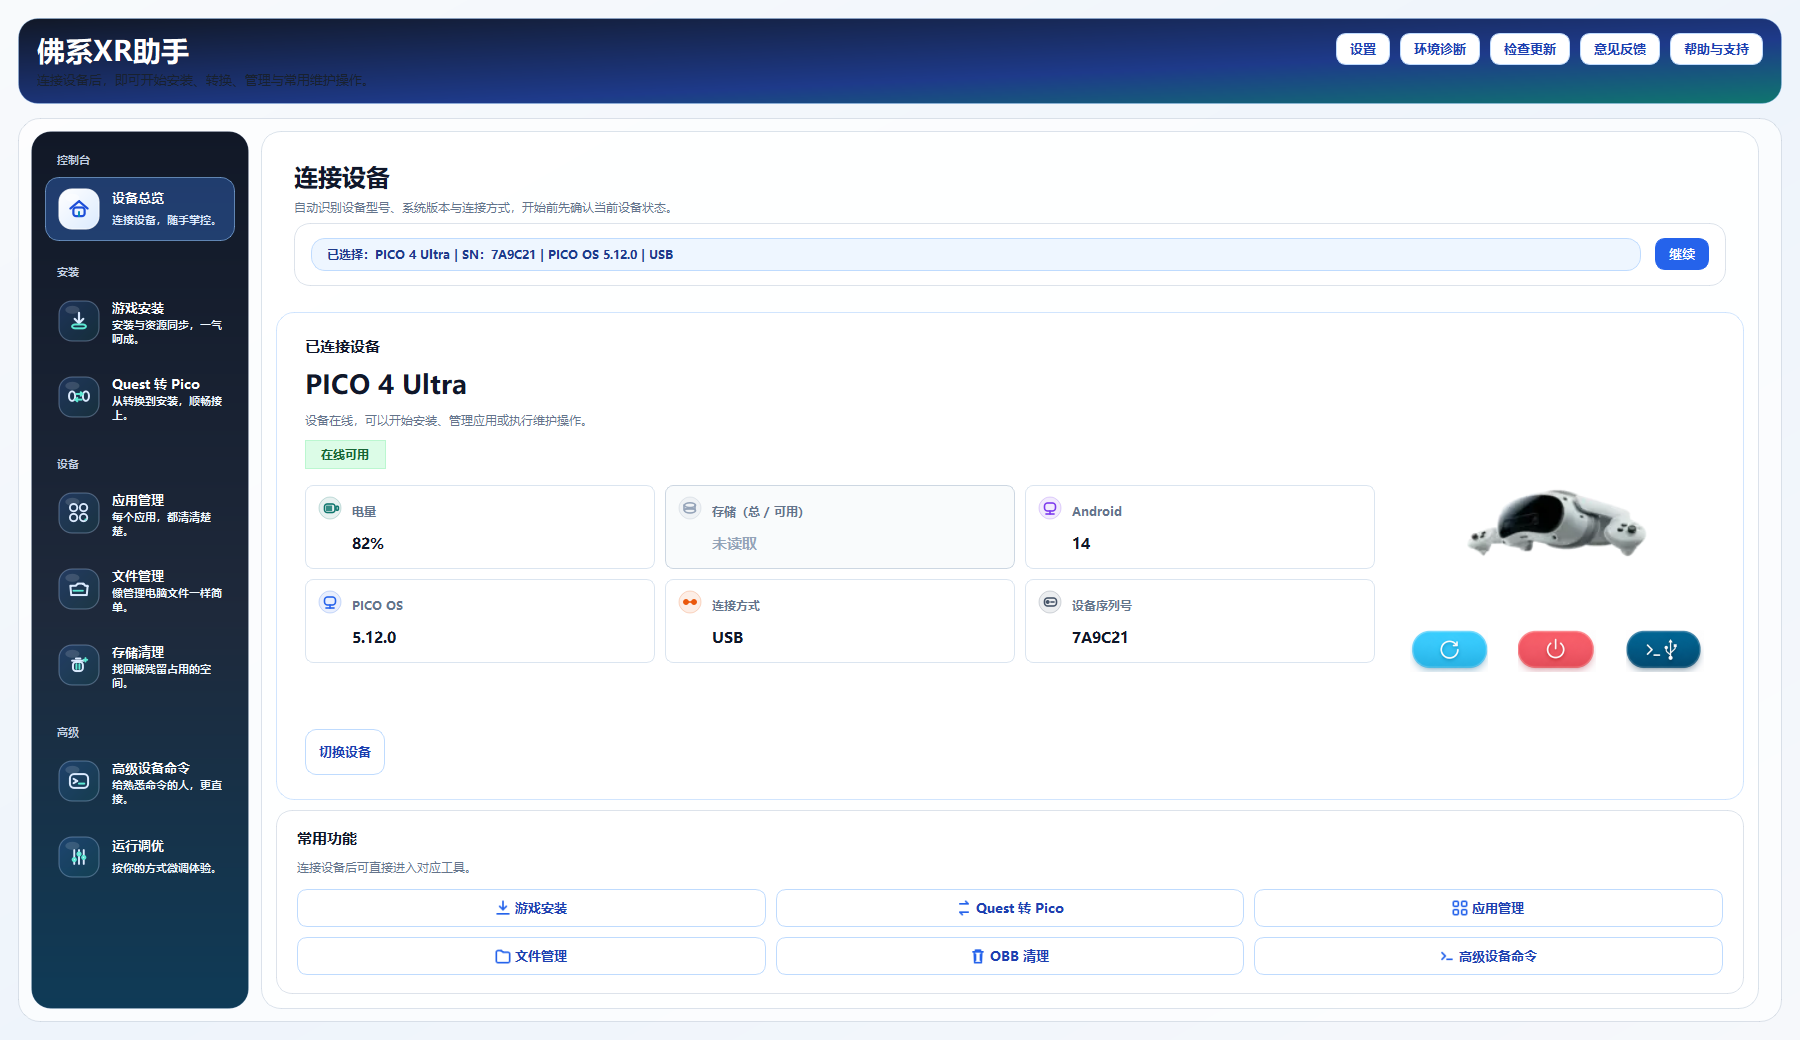
Task: Click the selected device info field
Action: coord(976,254)
